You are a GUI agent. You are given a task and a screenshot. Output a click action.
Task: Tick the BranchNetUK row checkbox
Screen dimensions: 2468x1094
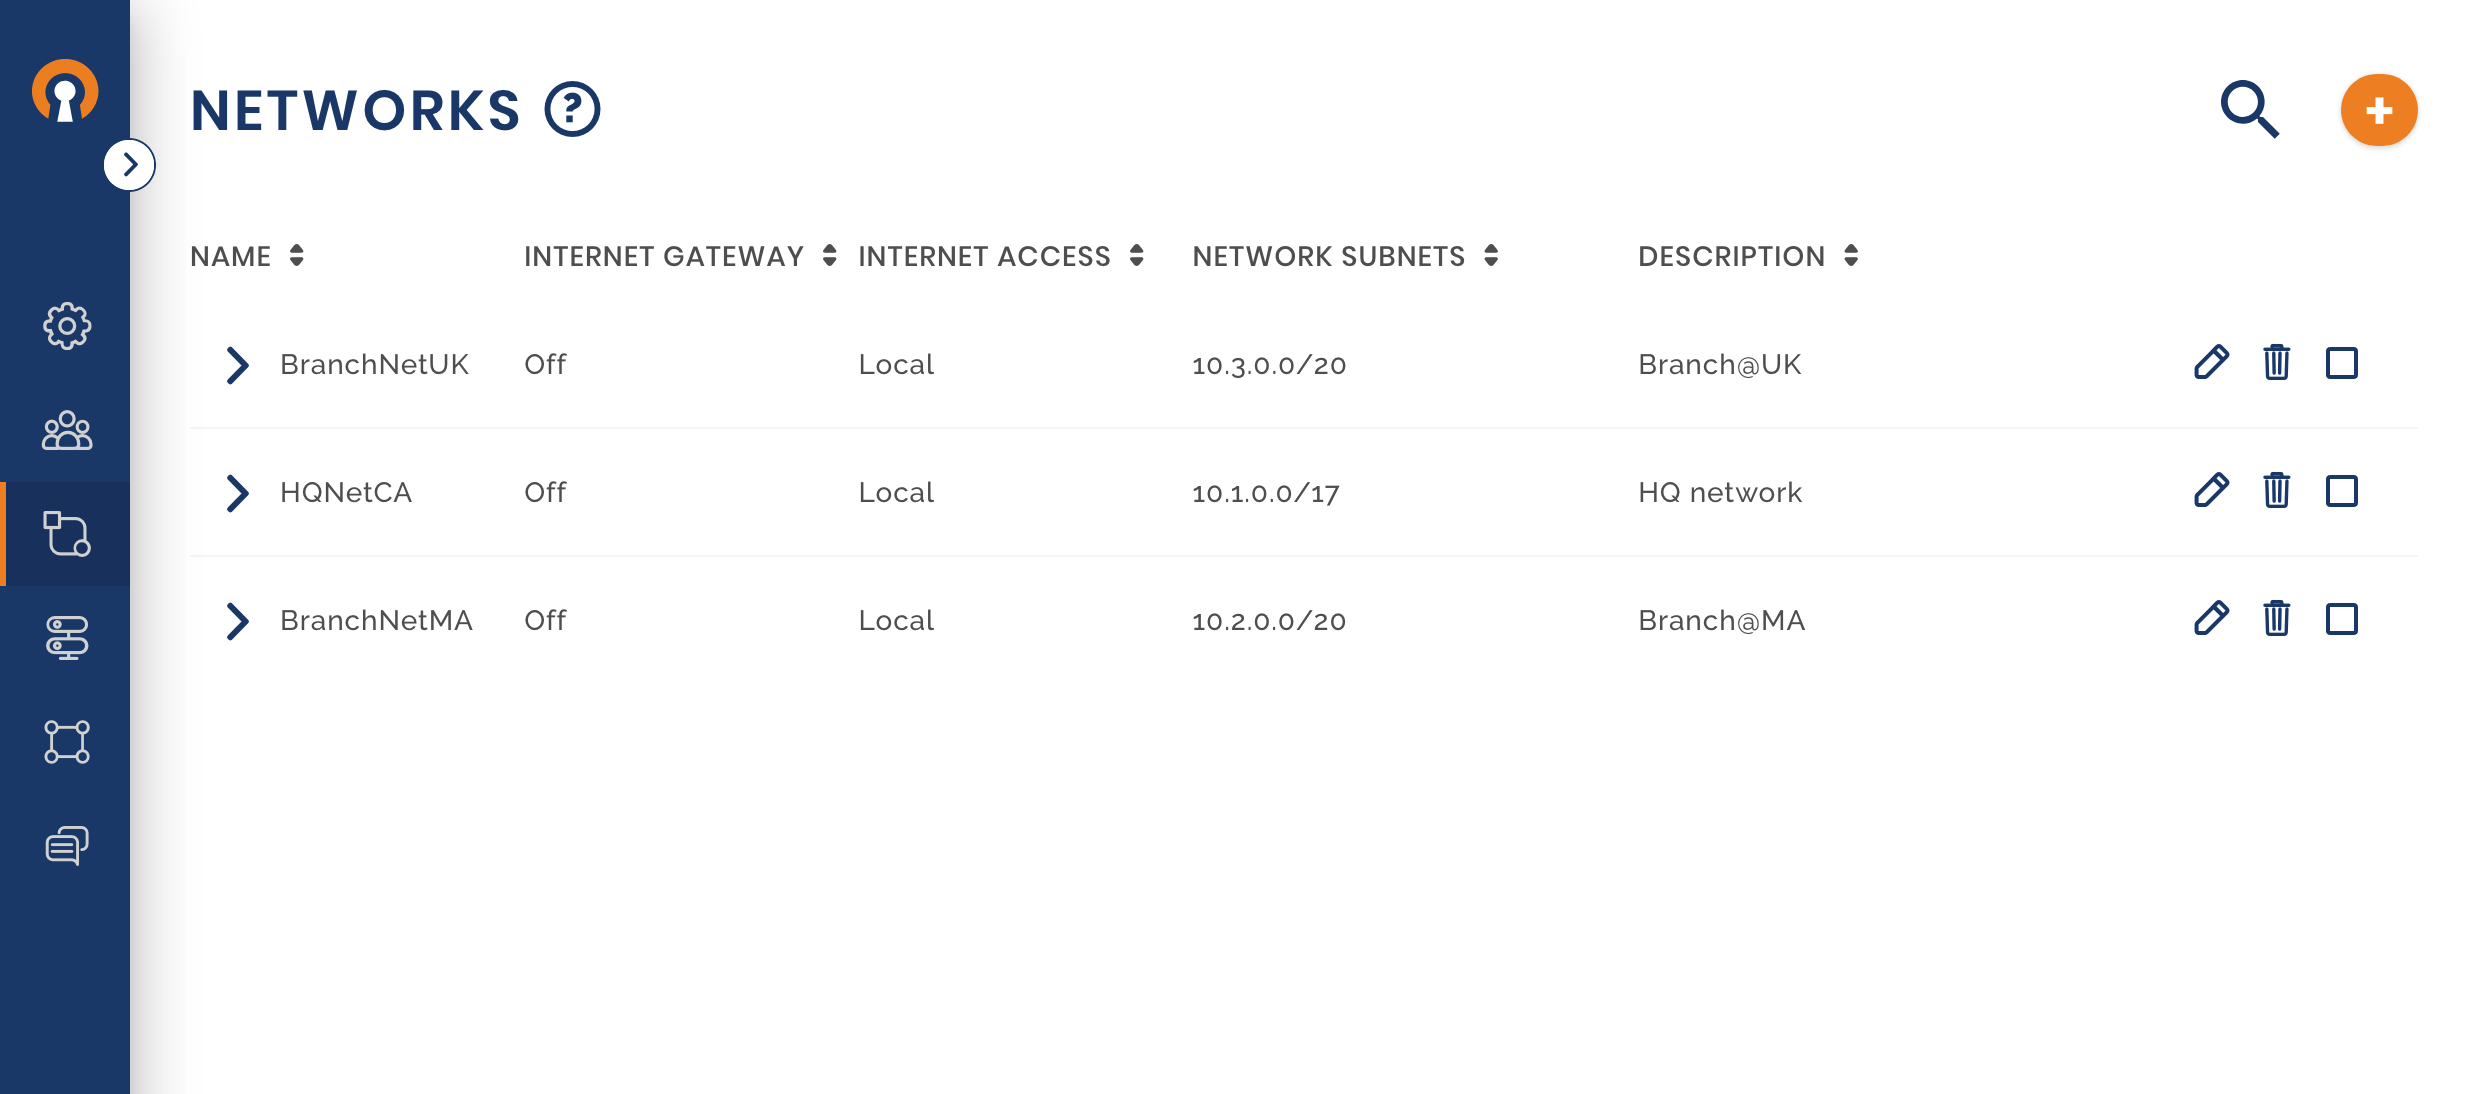(x=2341, y=362)
